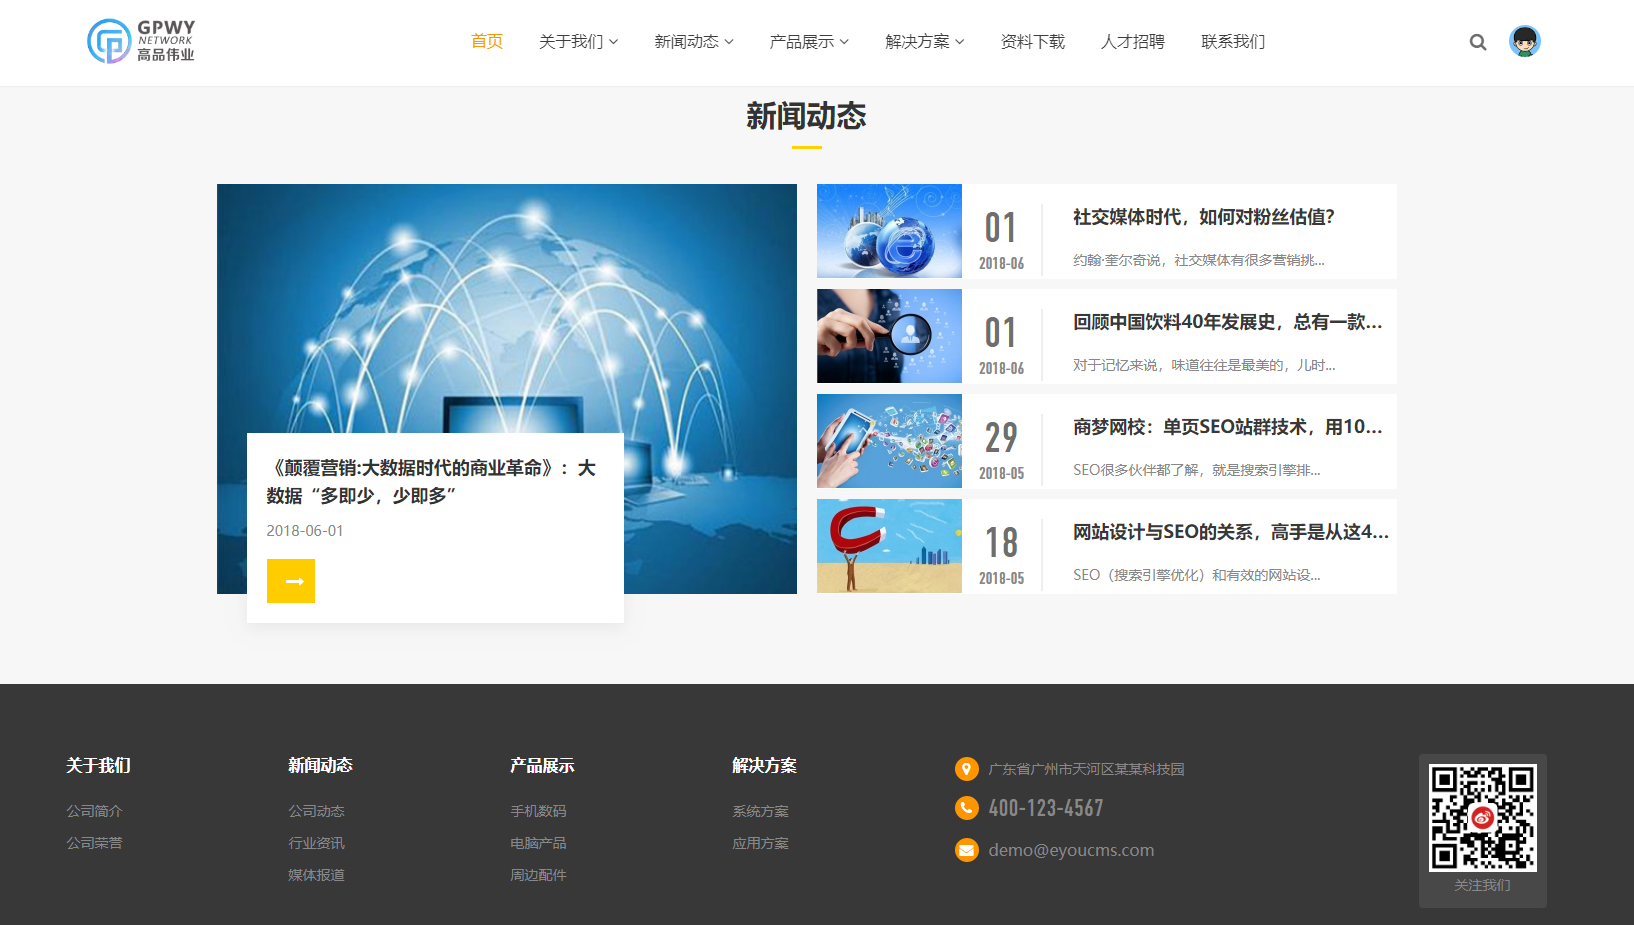Click footer heading 解决方案
Viewport: 1634px width, 925px height.
click(764, 765)
